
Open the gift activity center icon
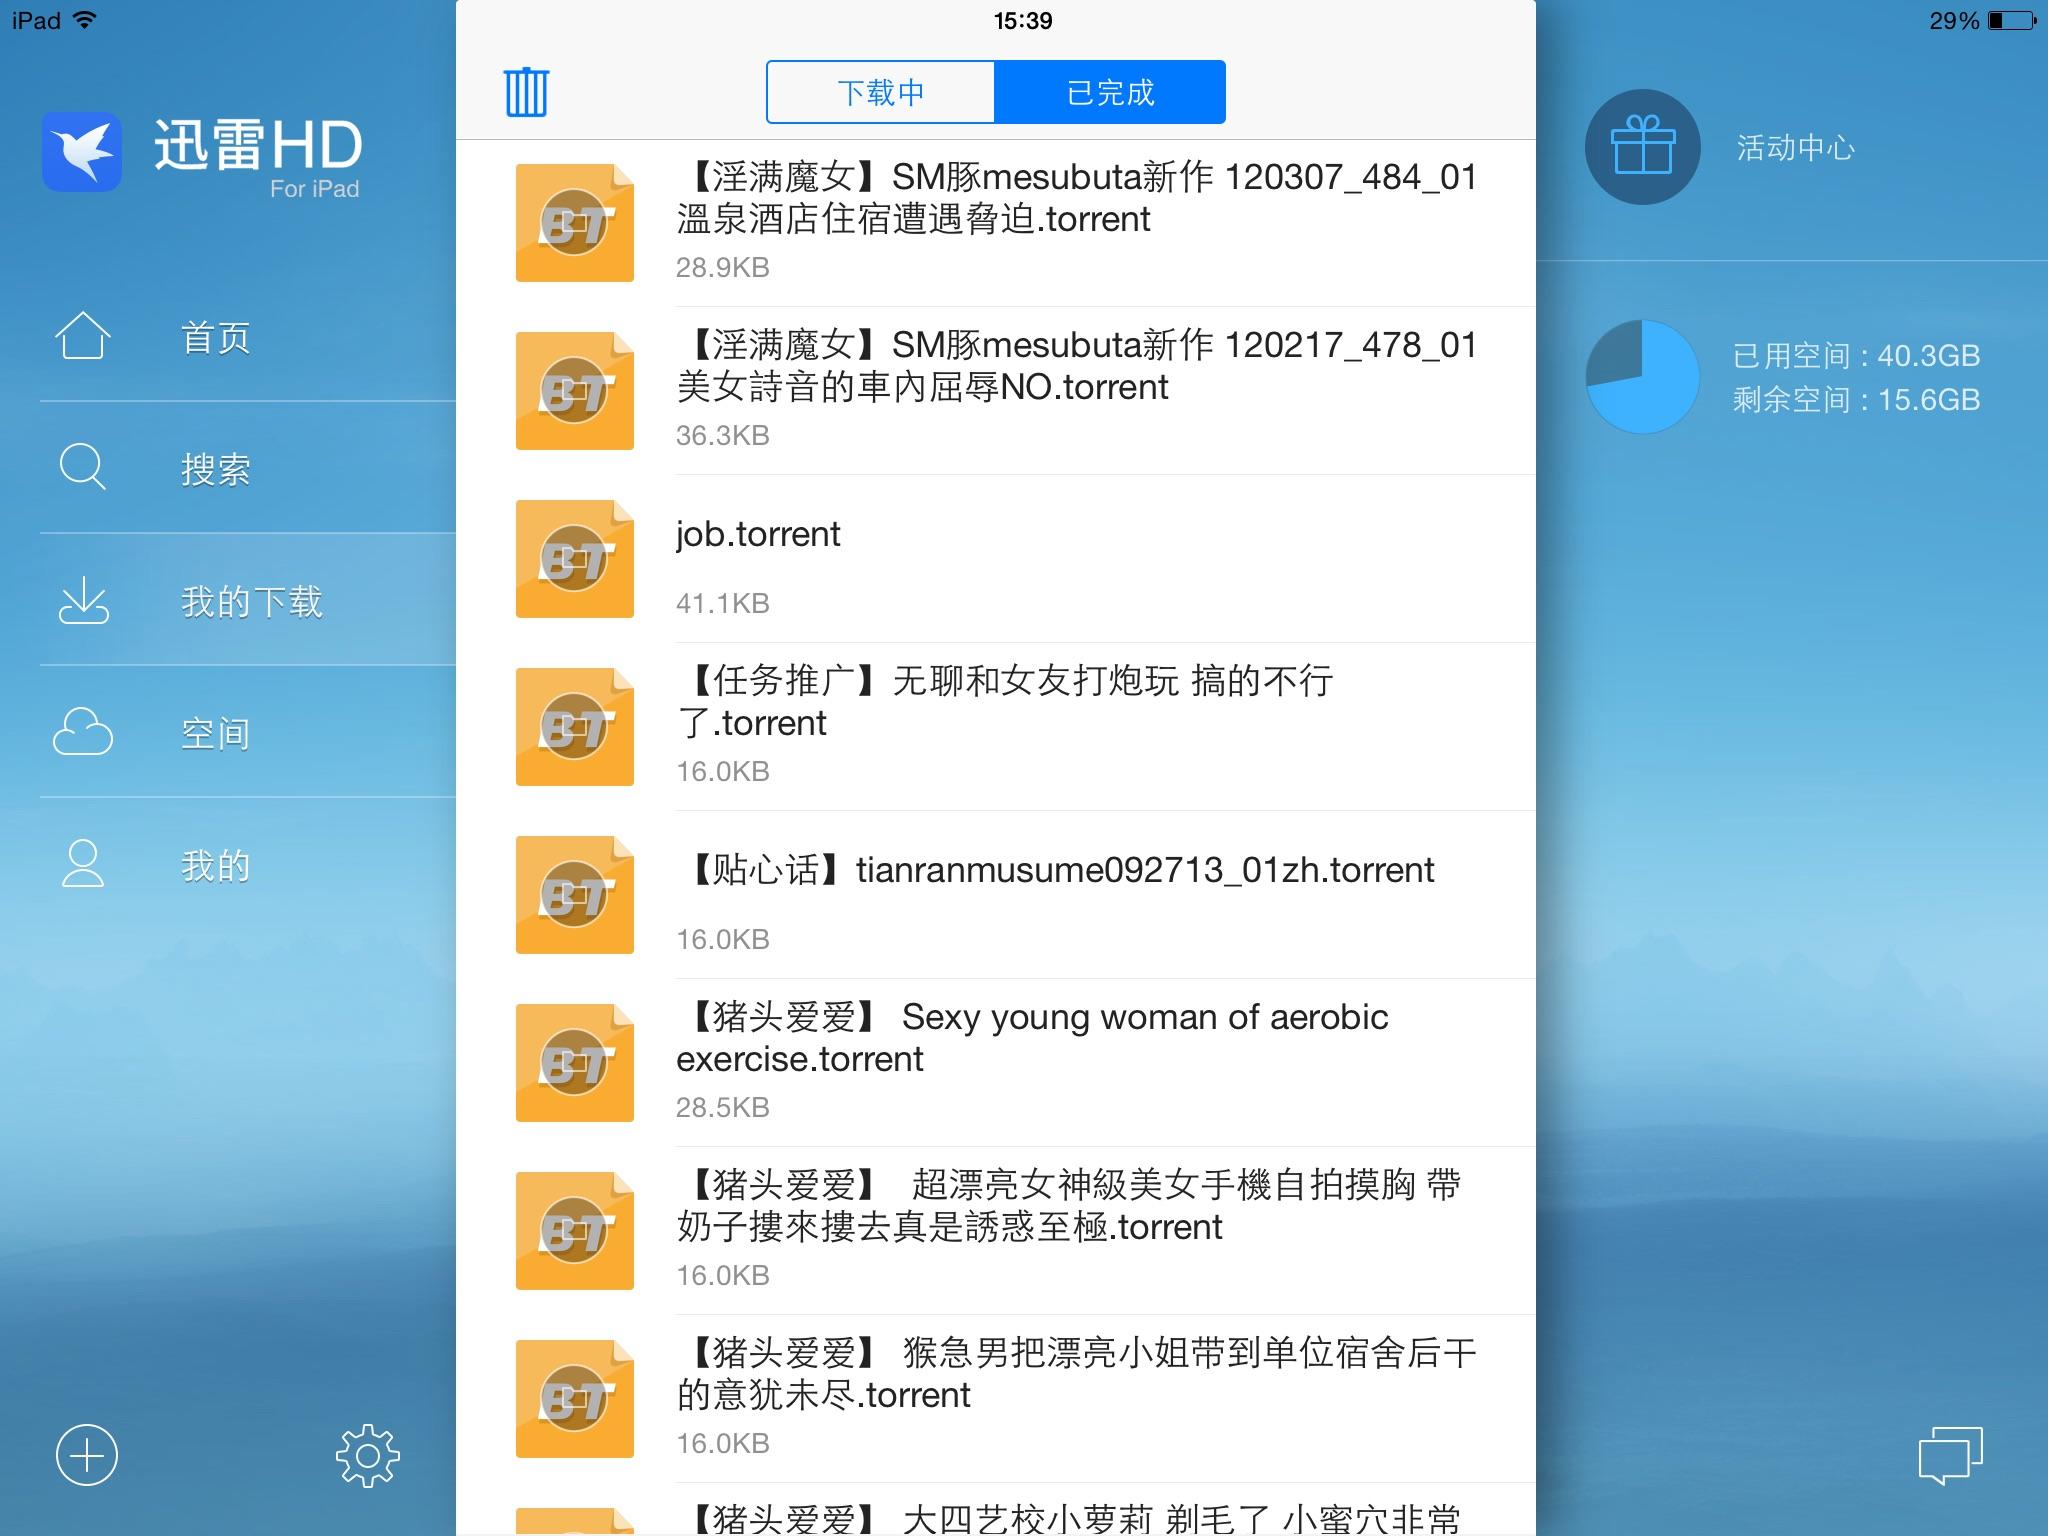click(1642, 147)
